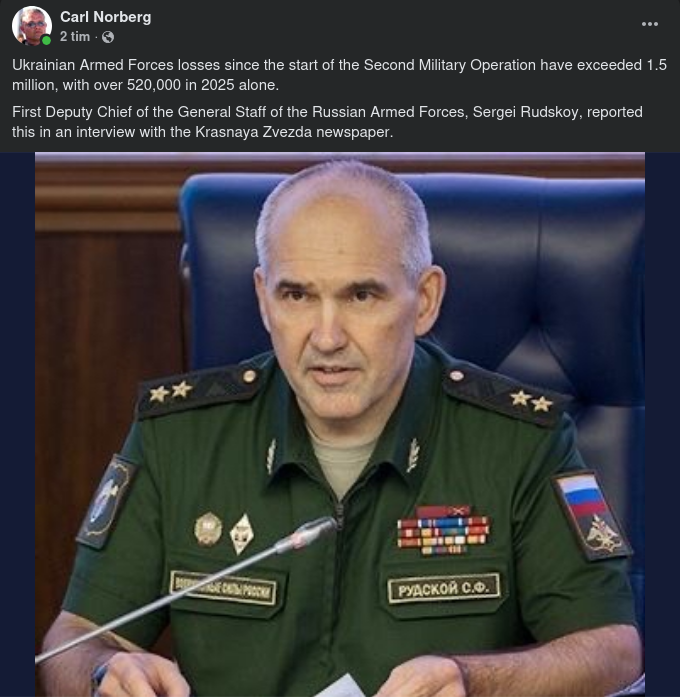
Task: Click the medal ribbon bars on uniform
Action: pyautogui.click(x=443, y=531)
